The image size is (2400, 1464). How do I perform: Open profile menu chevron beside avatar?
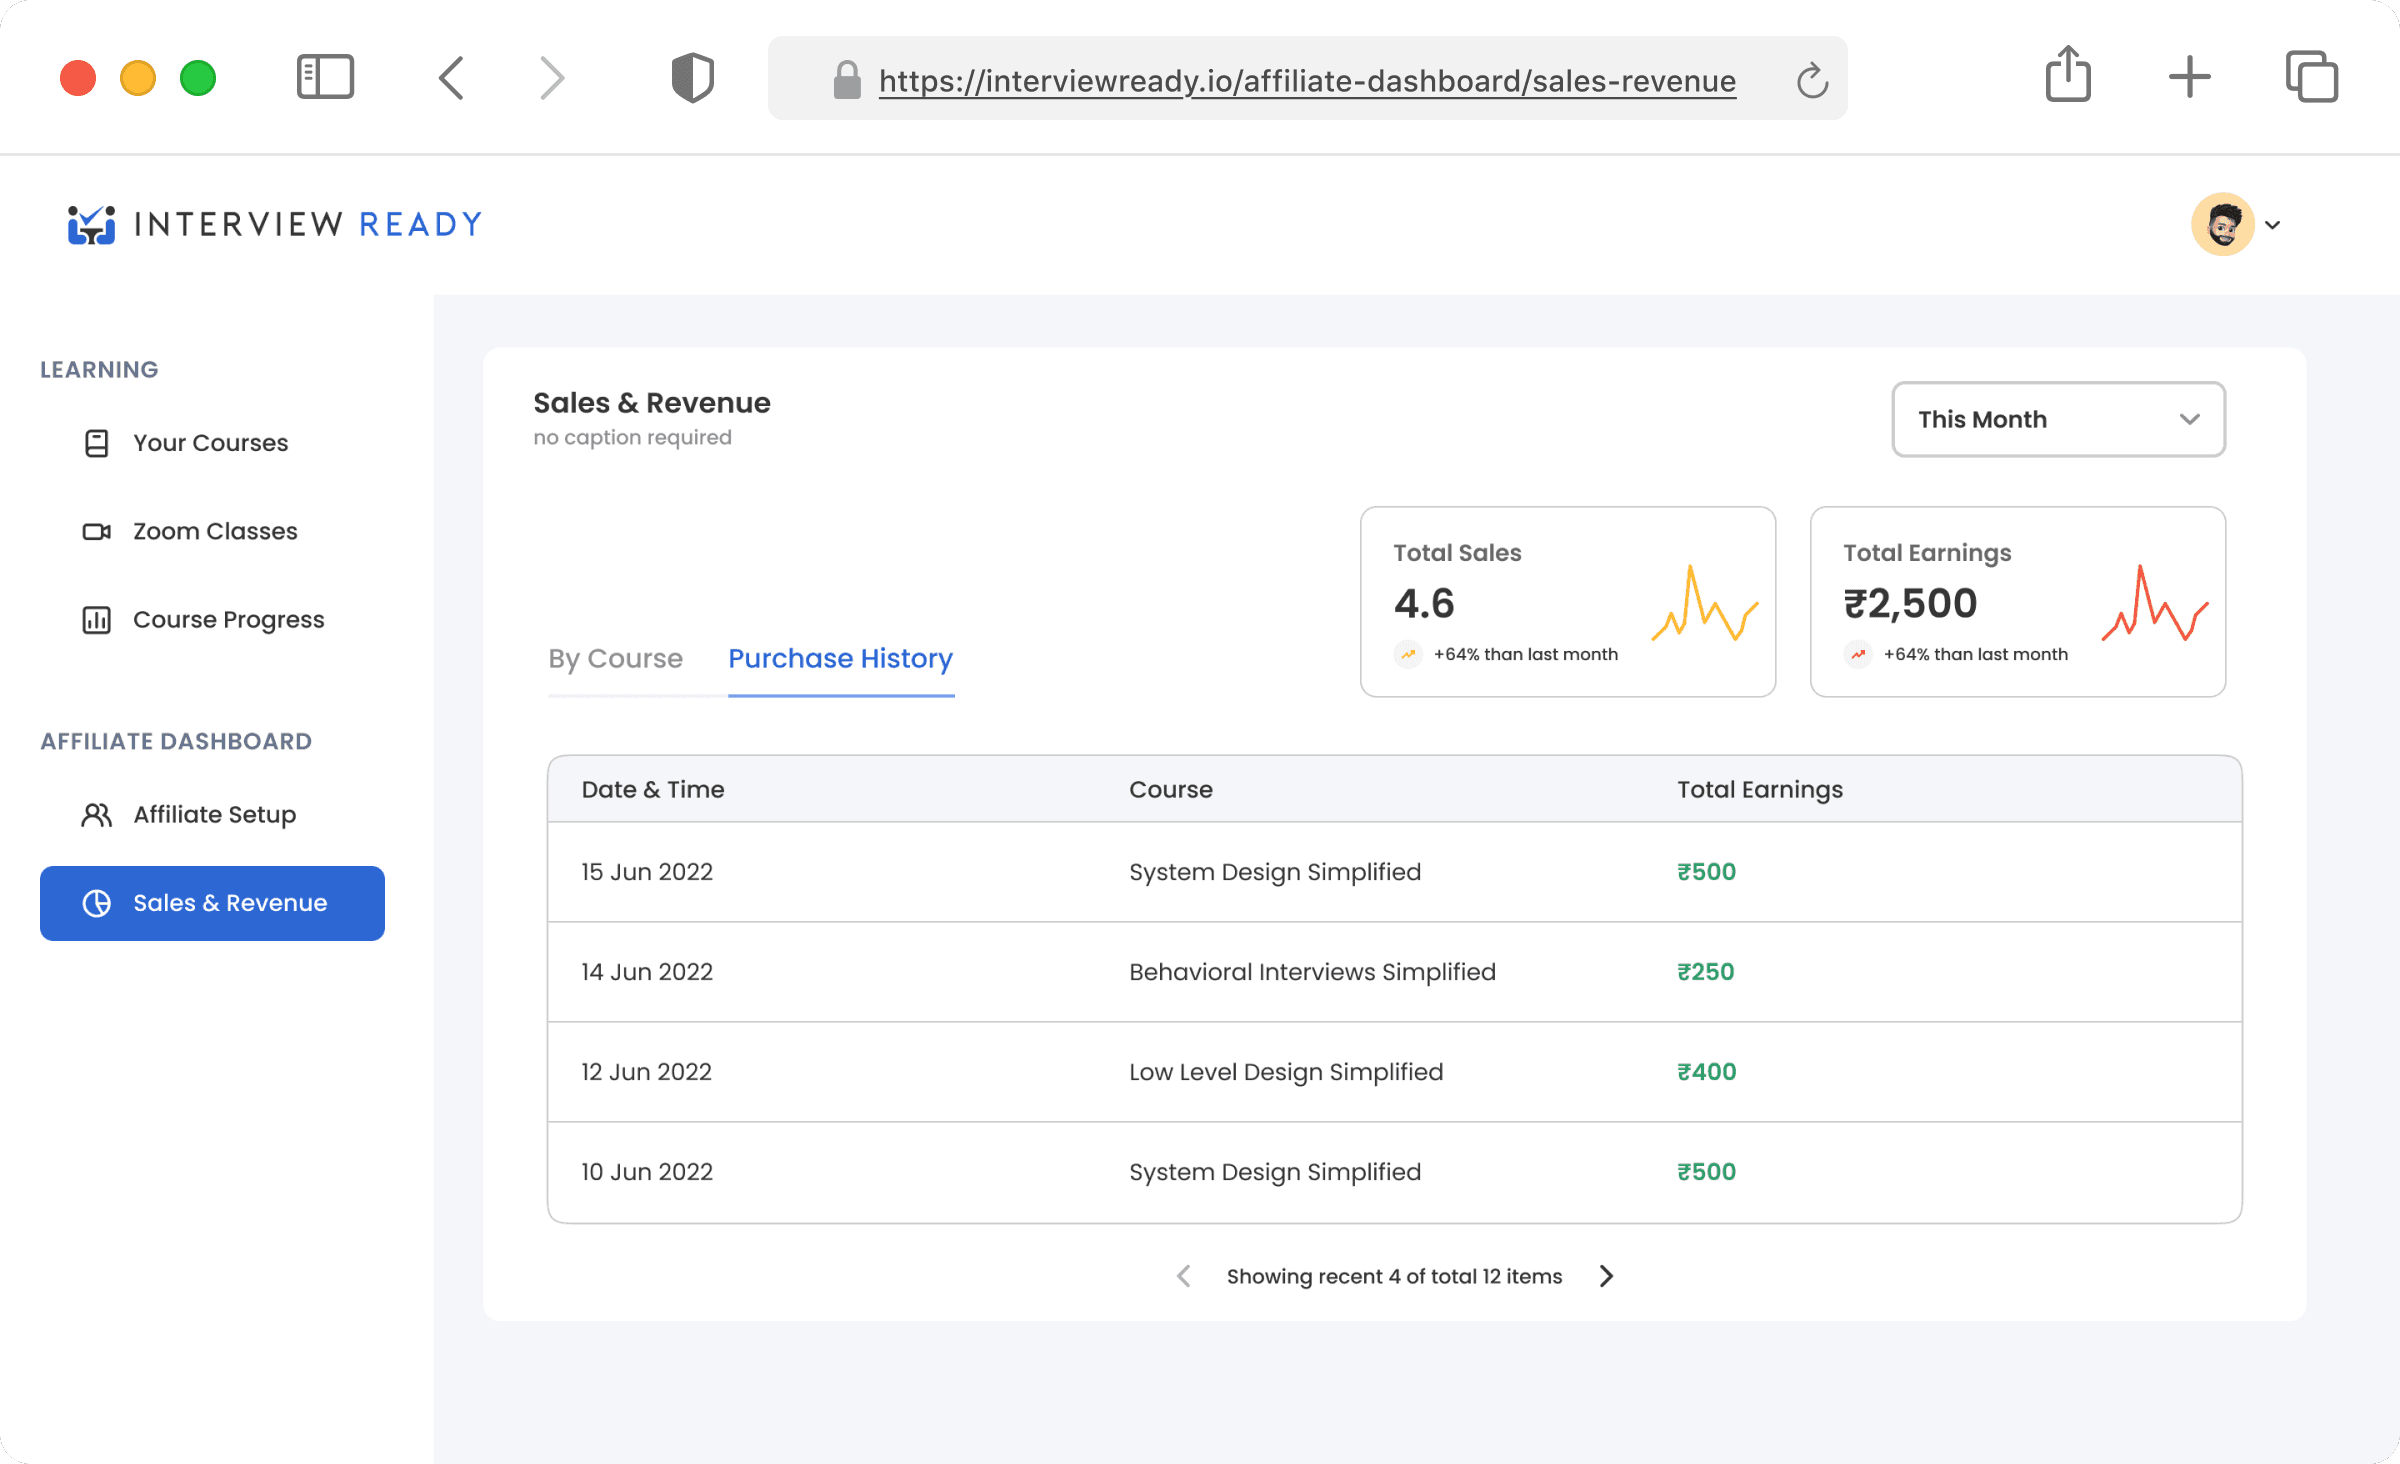pos(2273,225)
